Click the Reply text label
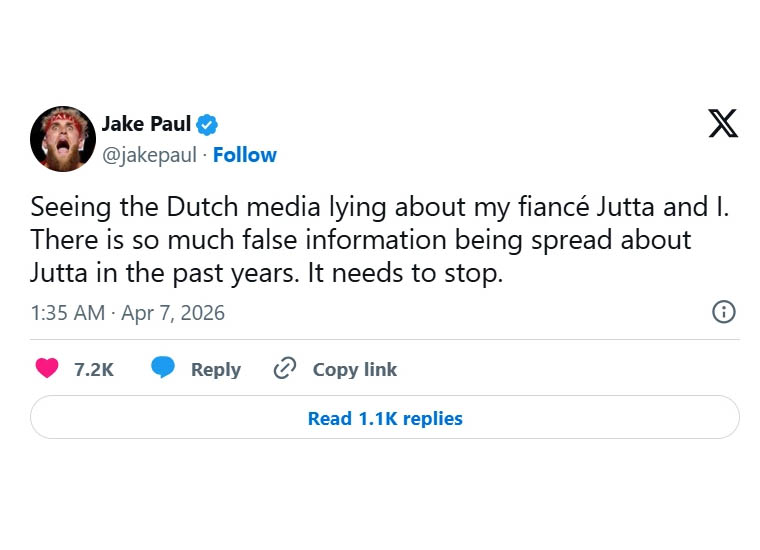Image resolution: width=760 pixels, height=550 pixels. [x=216, y=370]
